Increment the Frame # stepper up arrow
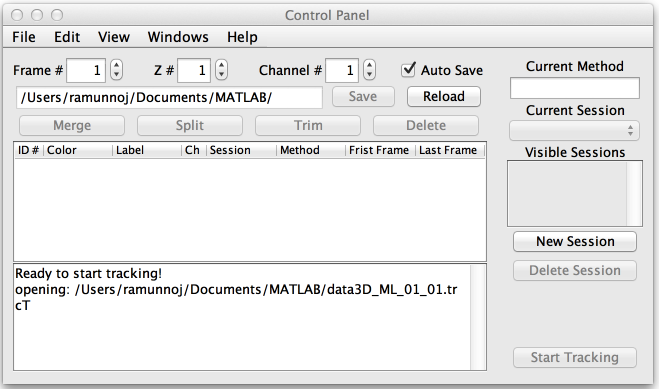The width and height of the screenshot is (659, 389). 116,65
